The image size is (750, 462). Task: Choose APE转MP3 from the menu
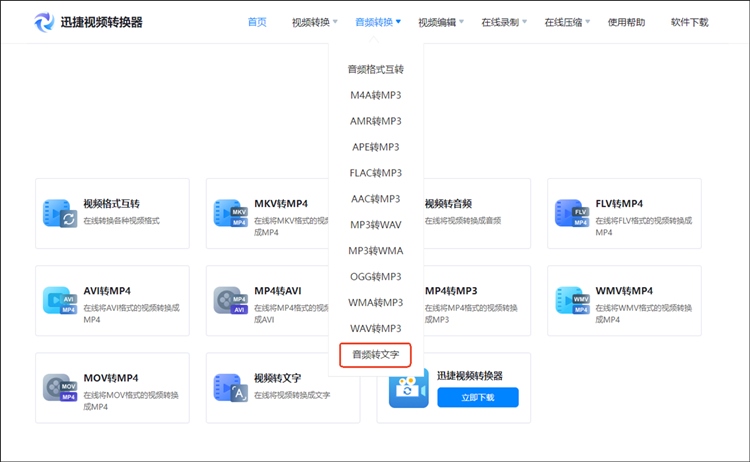375,147
